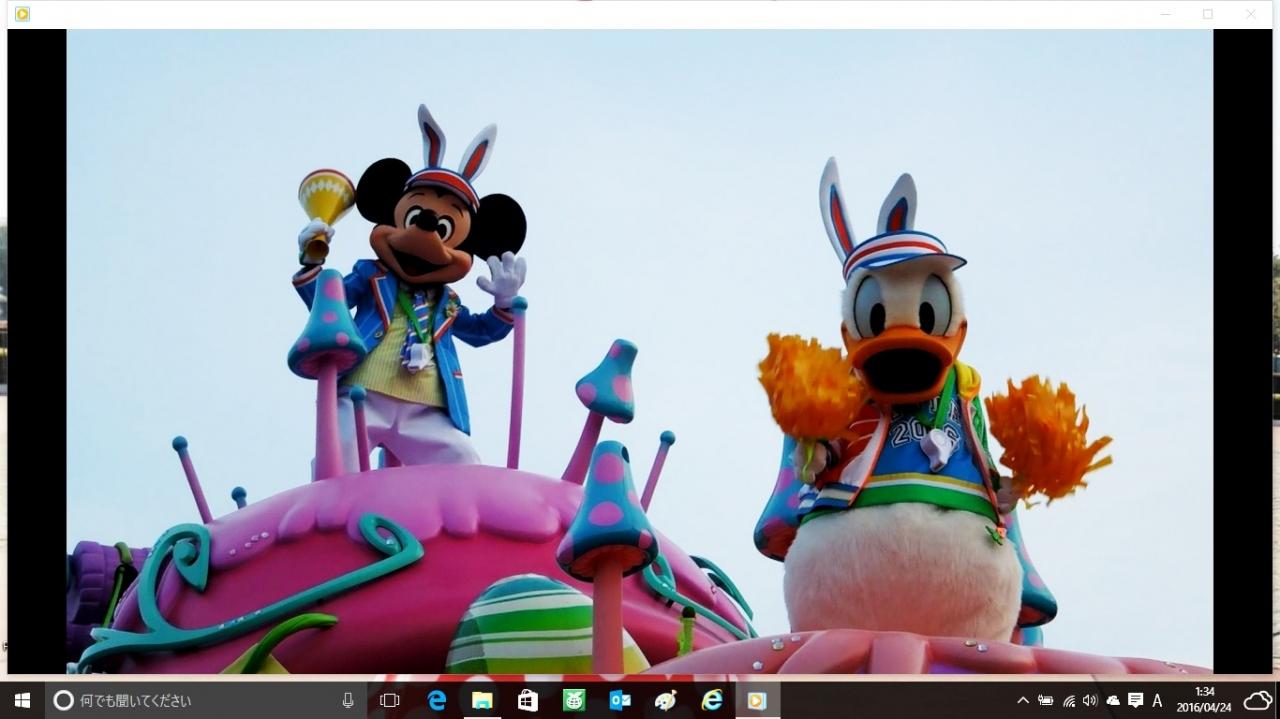Open File Explorer from the taskbar
The width and height of the screenshot is (1280, 719).
482,701
